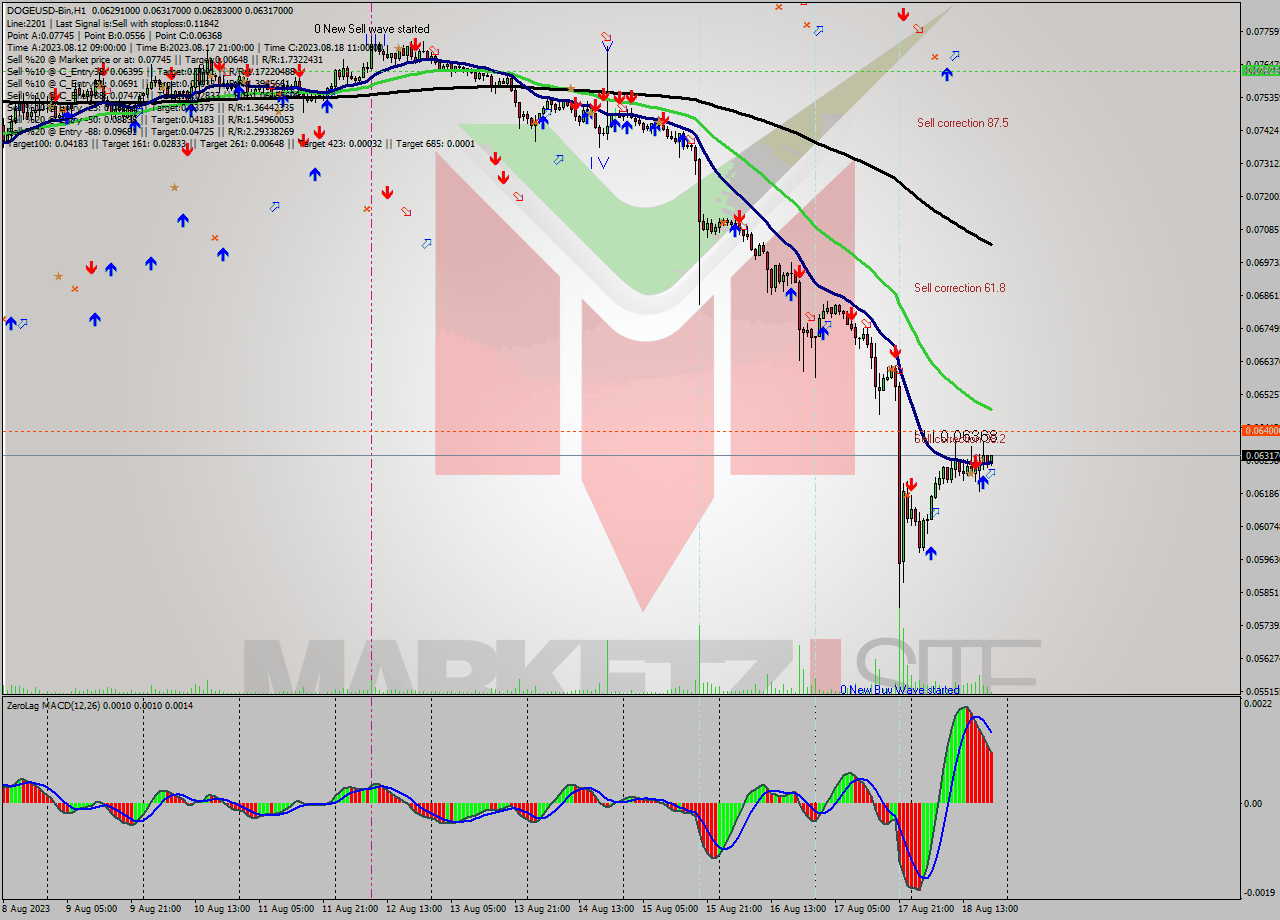Click the 'I V' wave label on chart
The width and height of the screenshot is (1280, 920).
(599, 162)
